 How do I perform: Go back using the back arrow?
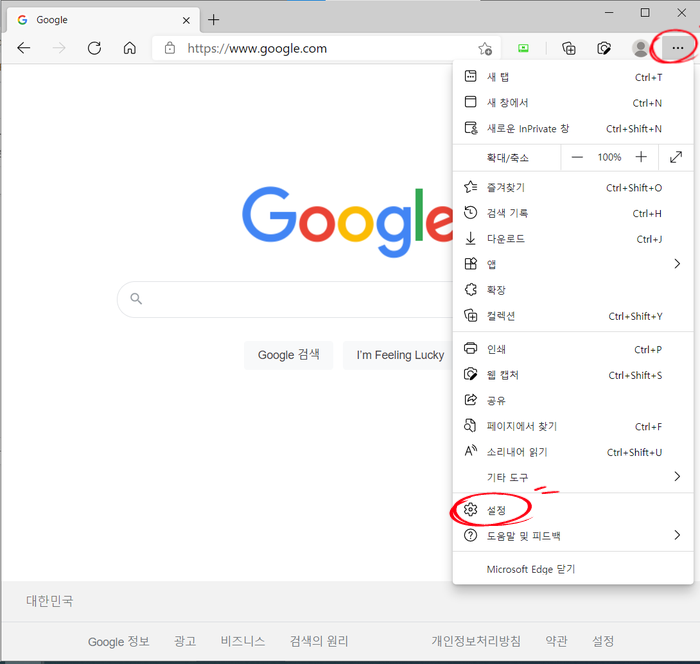(24, 48)
